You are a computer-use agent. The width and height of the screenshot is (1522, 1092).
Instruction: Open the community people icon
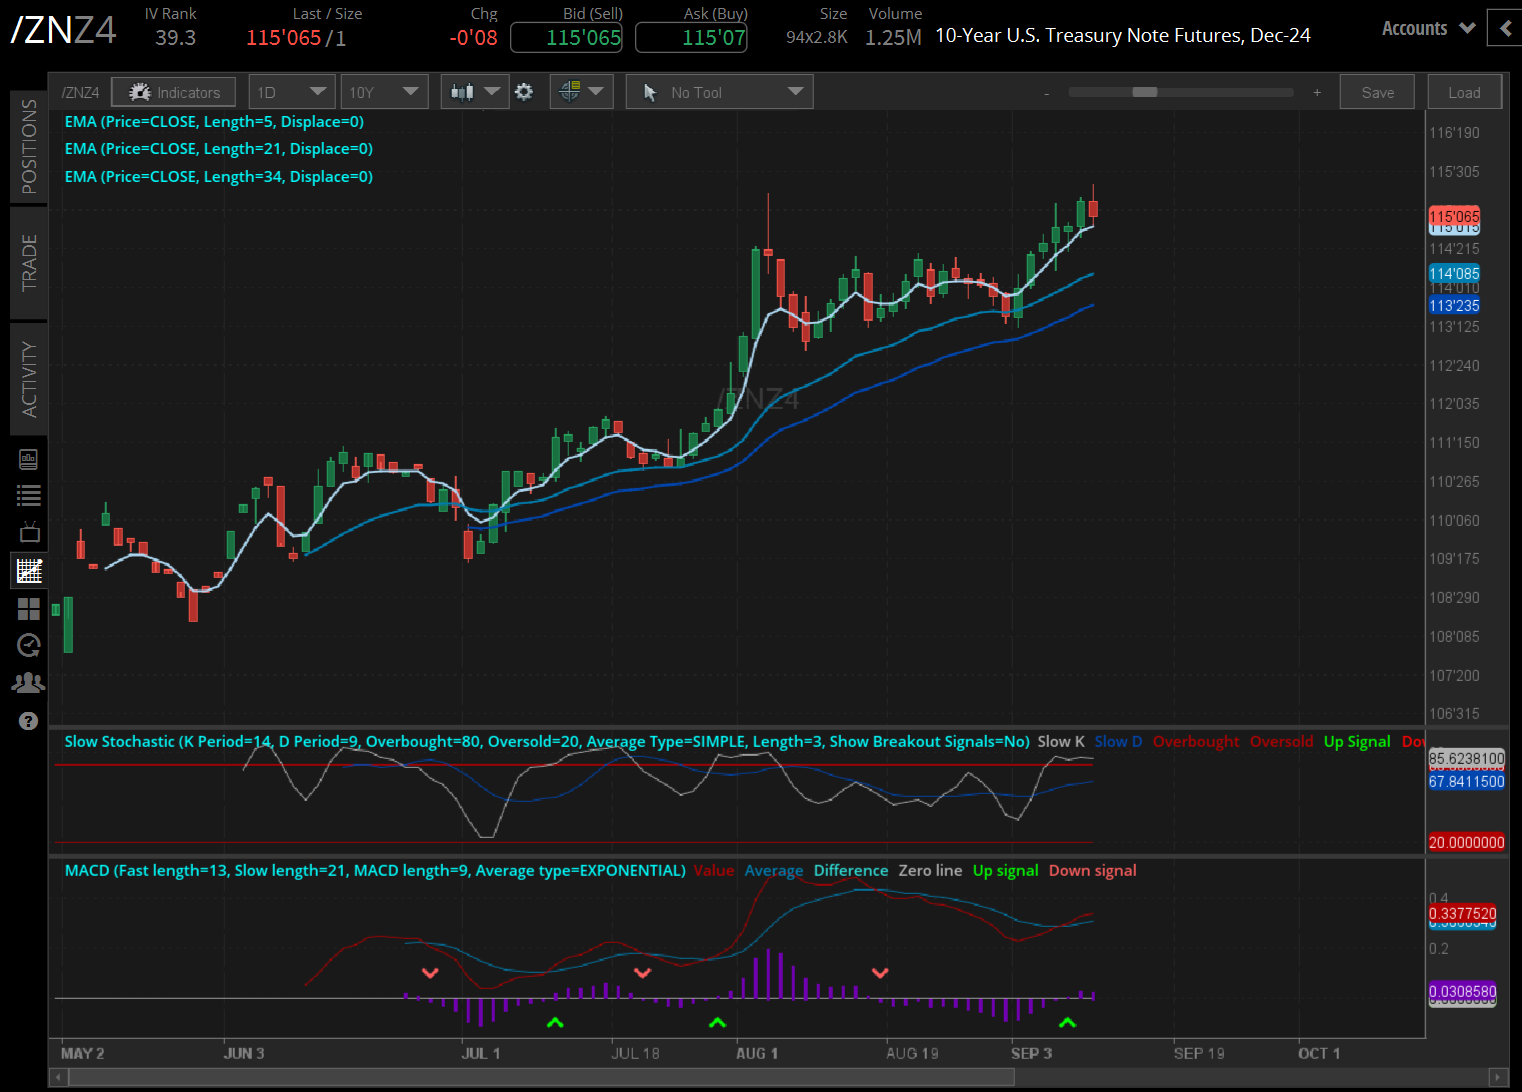click(x=29, y=683)
